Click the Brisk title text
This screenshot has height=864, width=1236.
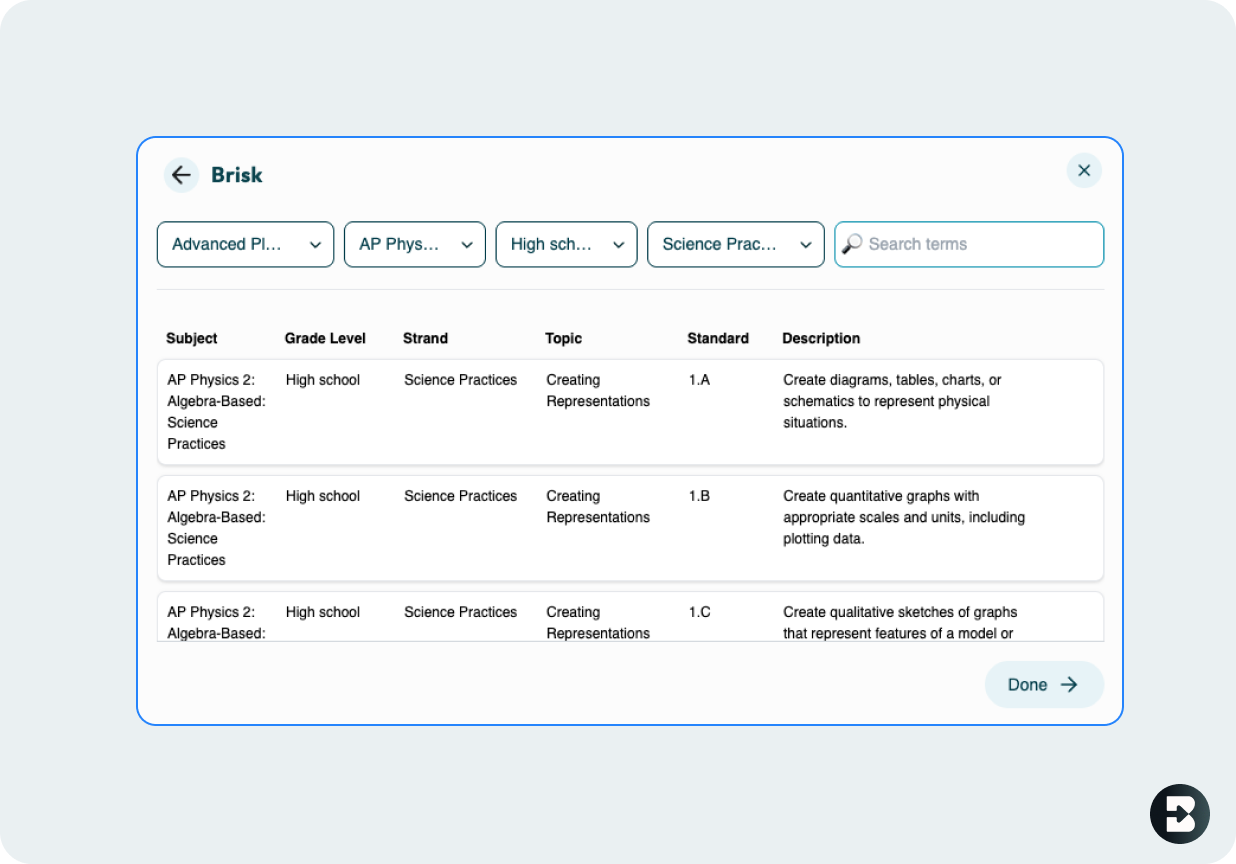pos(237,175)
